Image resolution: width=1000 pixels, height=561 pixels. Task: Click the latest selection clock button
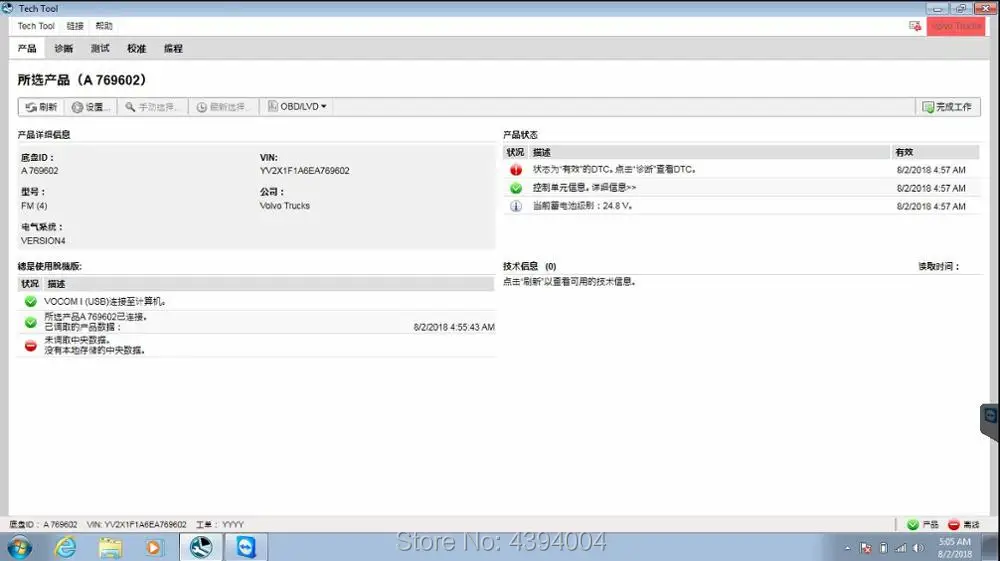coord(223,107)
